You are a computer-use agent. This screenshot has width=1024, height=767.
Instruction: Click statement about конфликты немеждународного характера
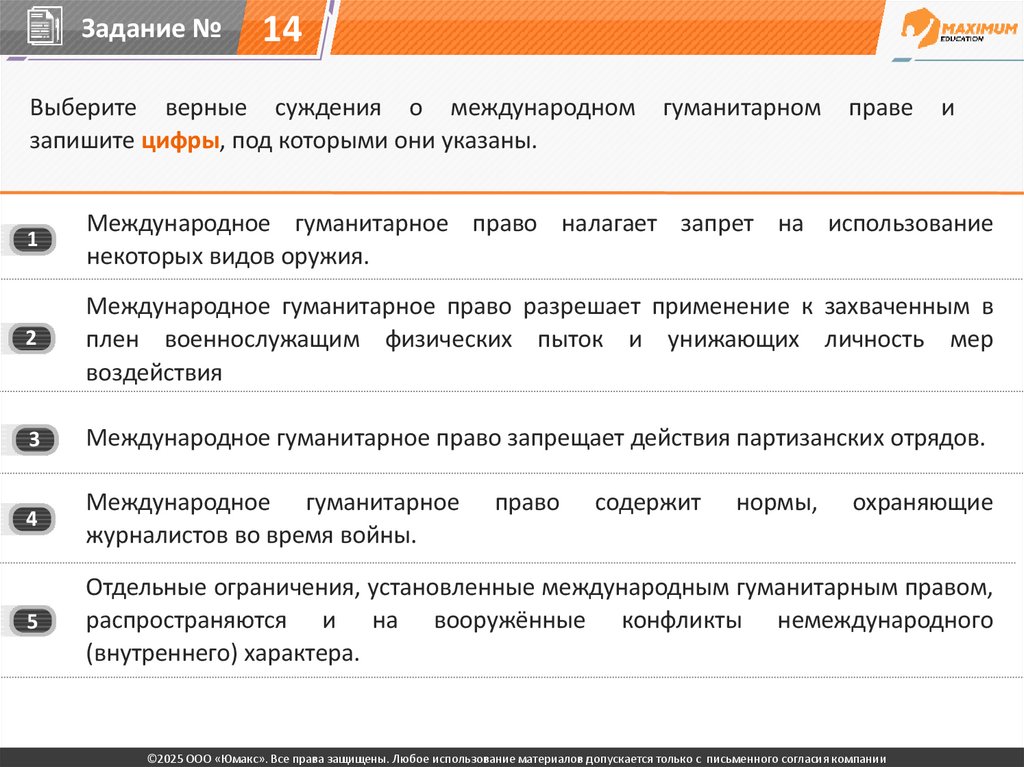tap(539, 620)
